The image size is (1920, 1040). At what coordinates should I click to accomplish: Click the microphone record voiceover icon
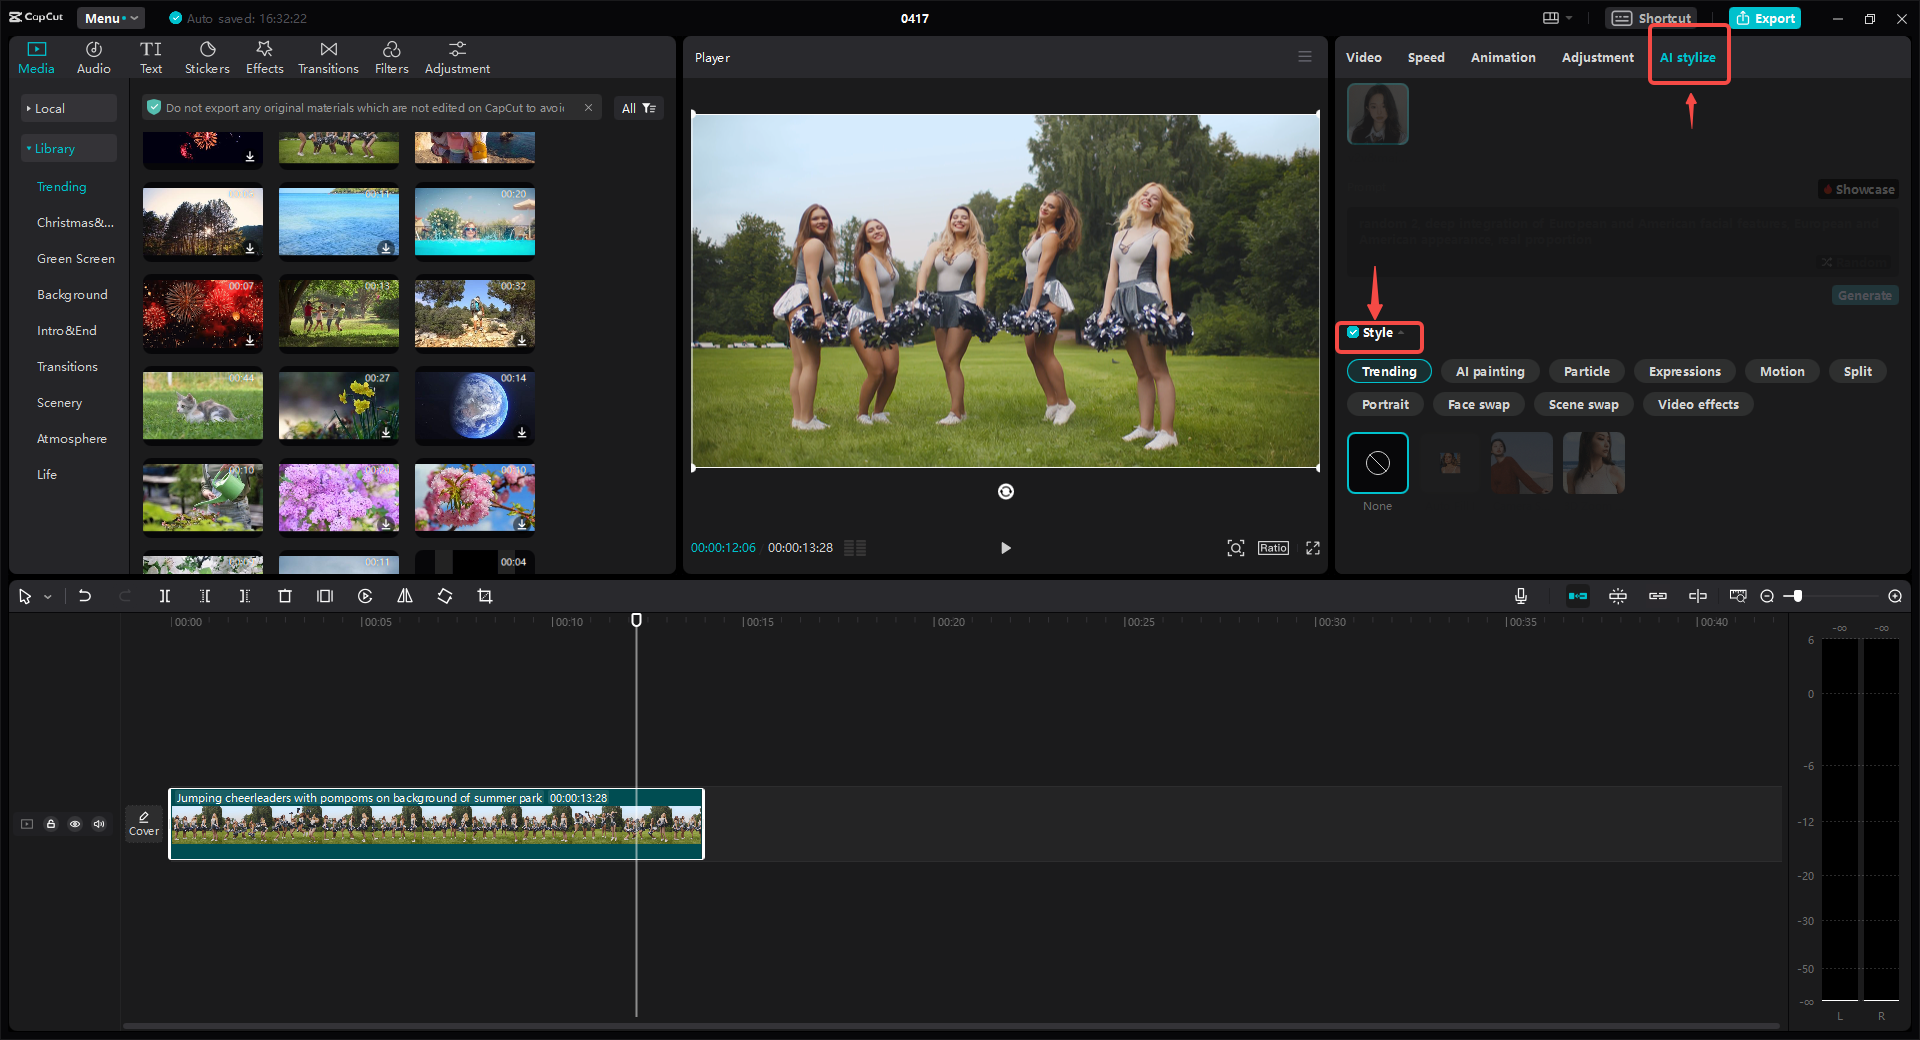[x=1520, y=596]
